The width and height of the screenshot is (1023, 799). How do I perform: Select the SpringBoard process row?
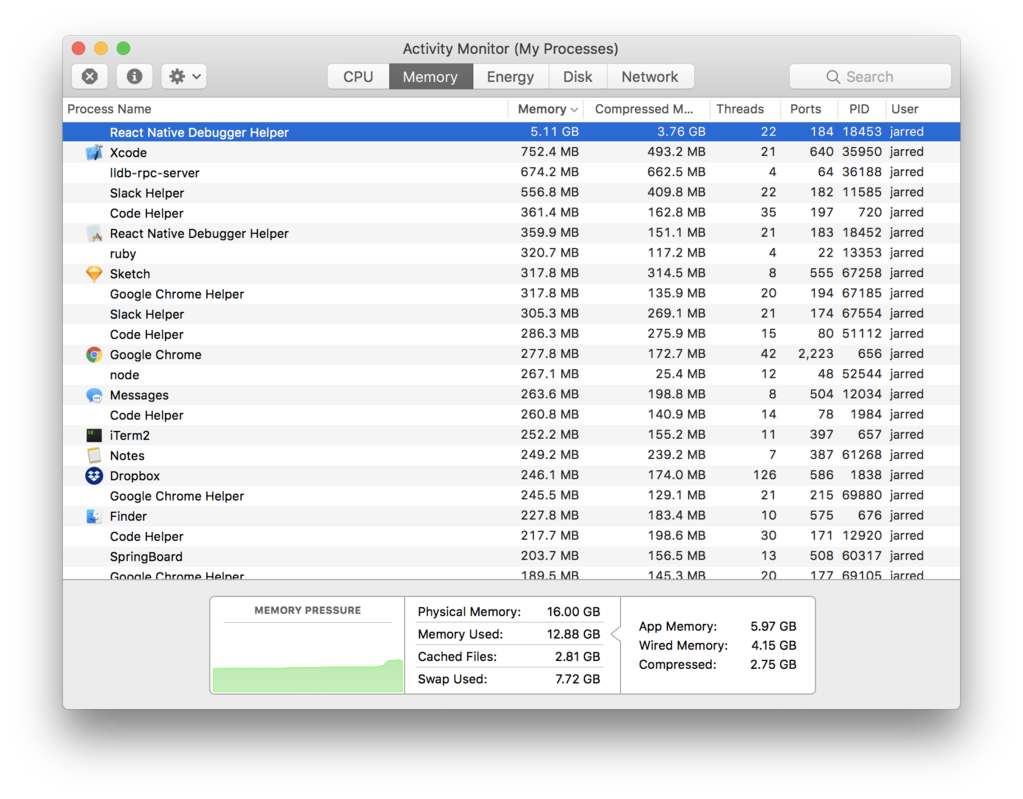[512, 556]
